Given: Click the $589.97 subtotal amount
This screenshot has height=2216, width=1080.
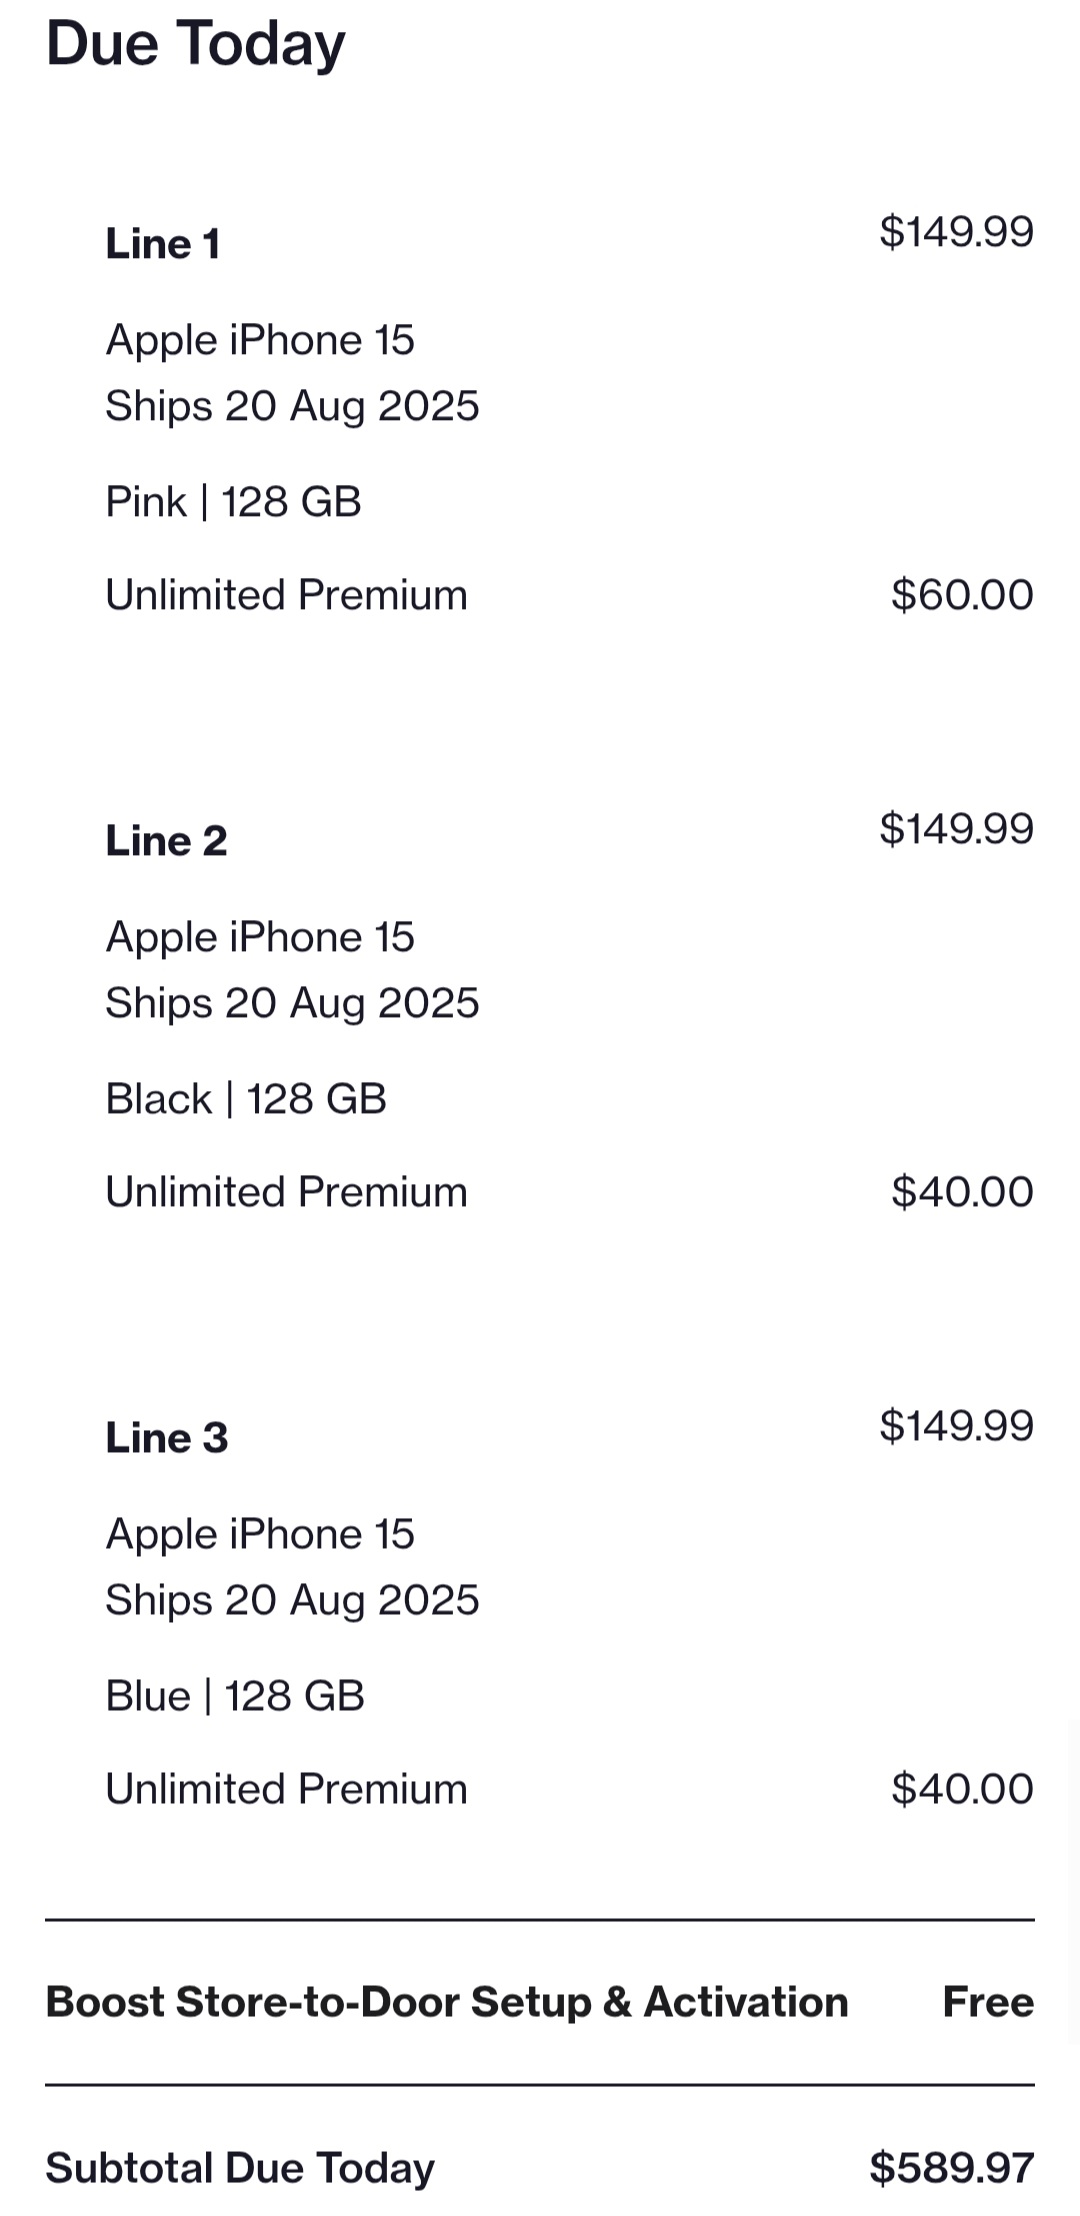Looking at the screenshot, I should [x=951, y=2168].
